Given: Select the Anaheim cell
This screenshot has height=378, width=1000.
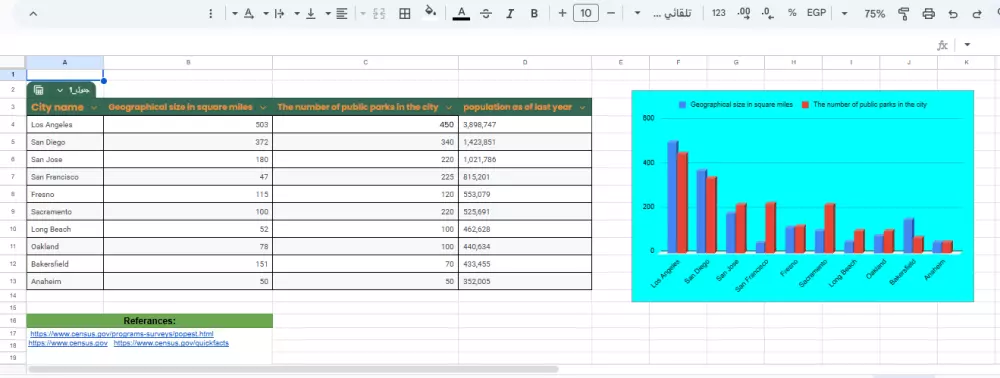Looking at the screenshot, I should click(x=65, y=281).
